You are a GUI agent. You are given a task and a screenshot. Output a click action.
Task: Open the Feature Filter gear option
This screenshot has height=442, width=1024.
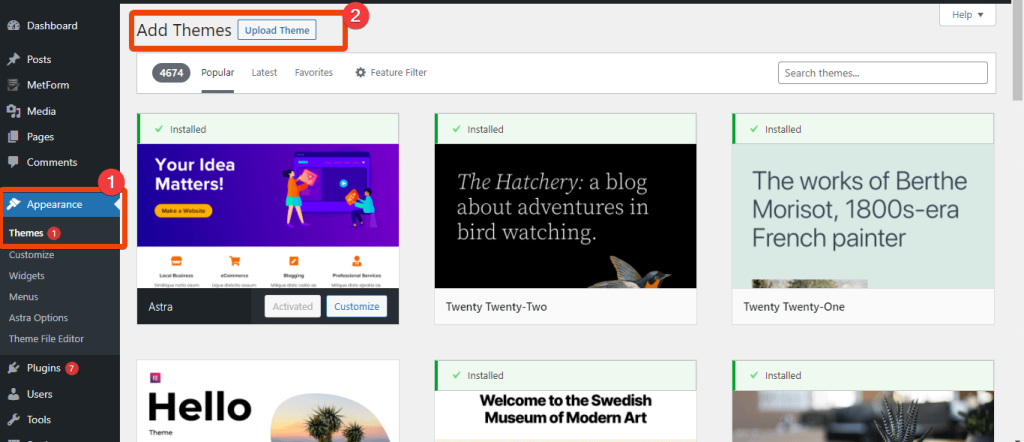click(390, 73)
